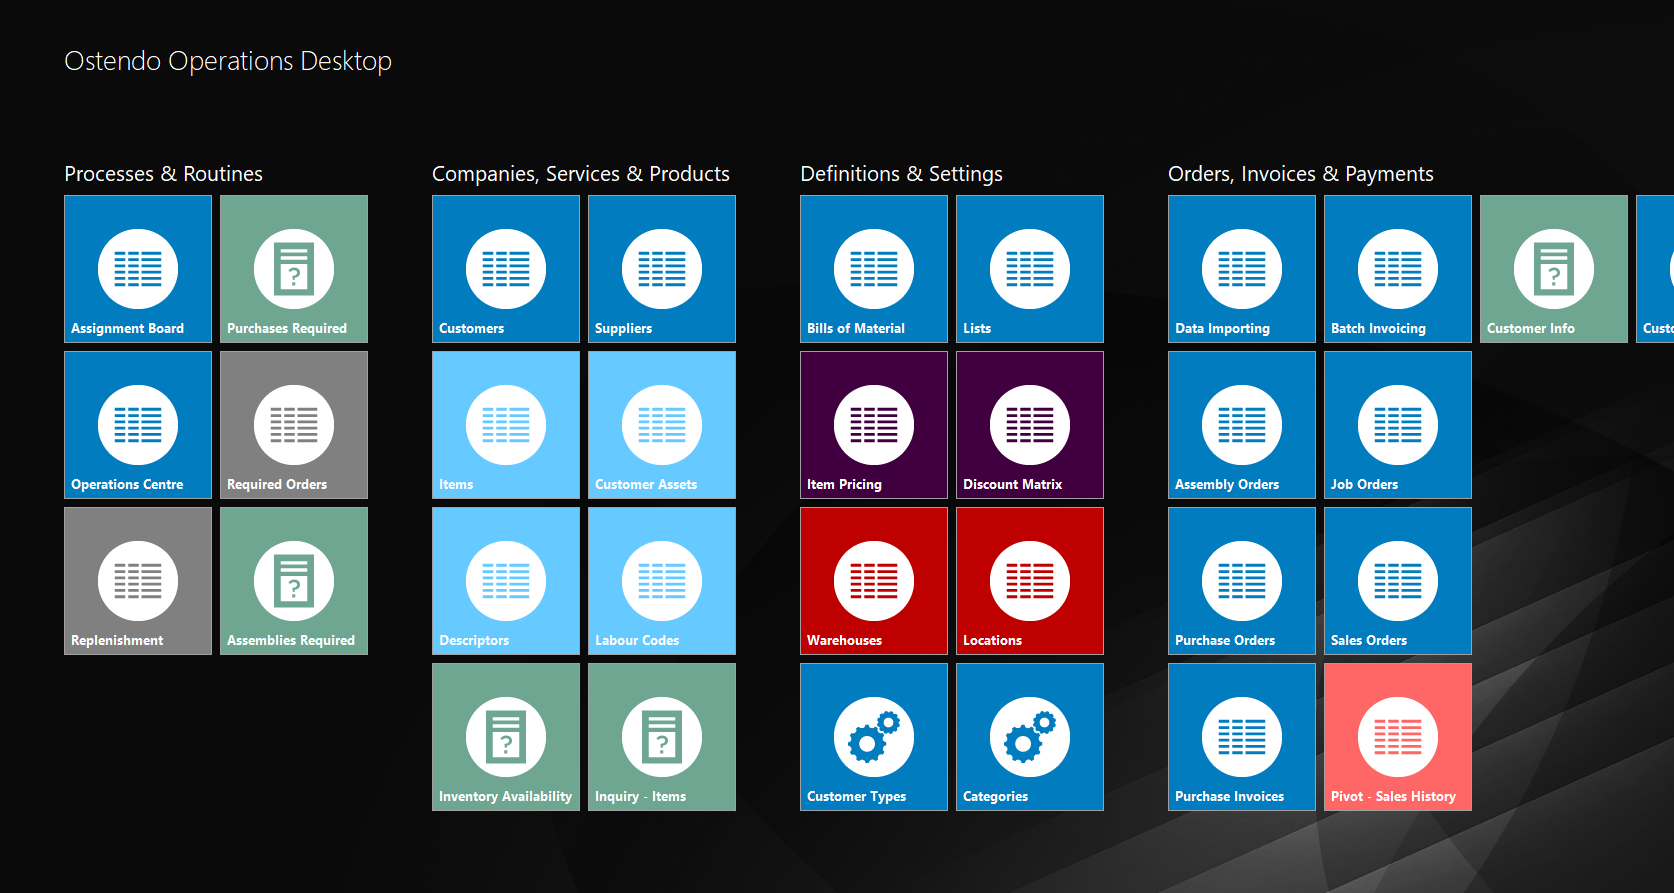Open the Assemblies Required tile
Viewport: 1674px width, 893px height.
coord(294,581)
